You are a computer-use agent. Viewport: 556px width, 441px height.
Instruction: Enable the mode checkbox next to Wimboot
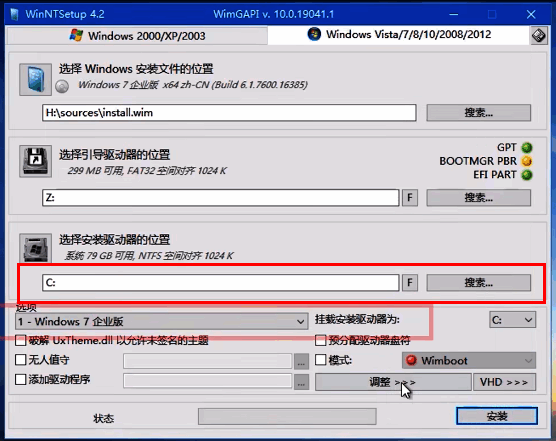click(321, 360)
